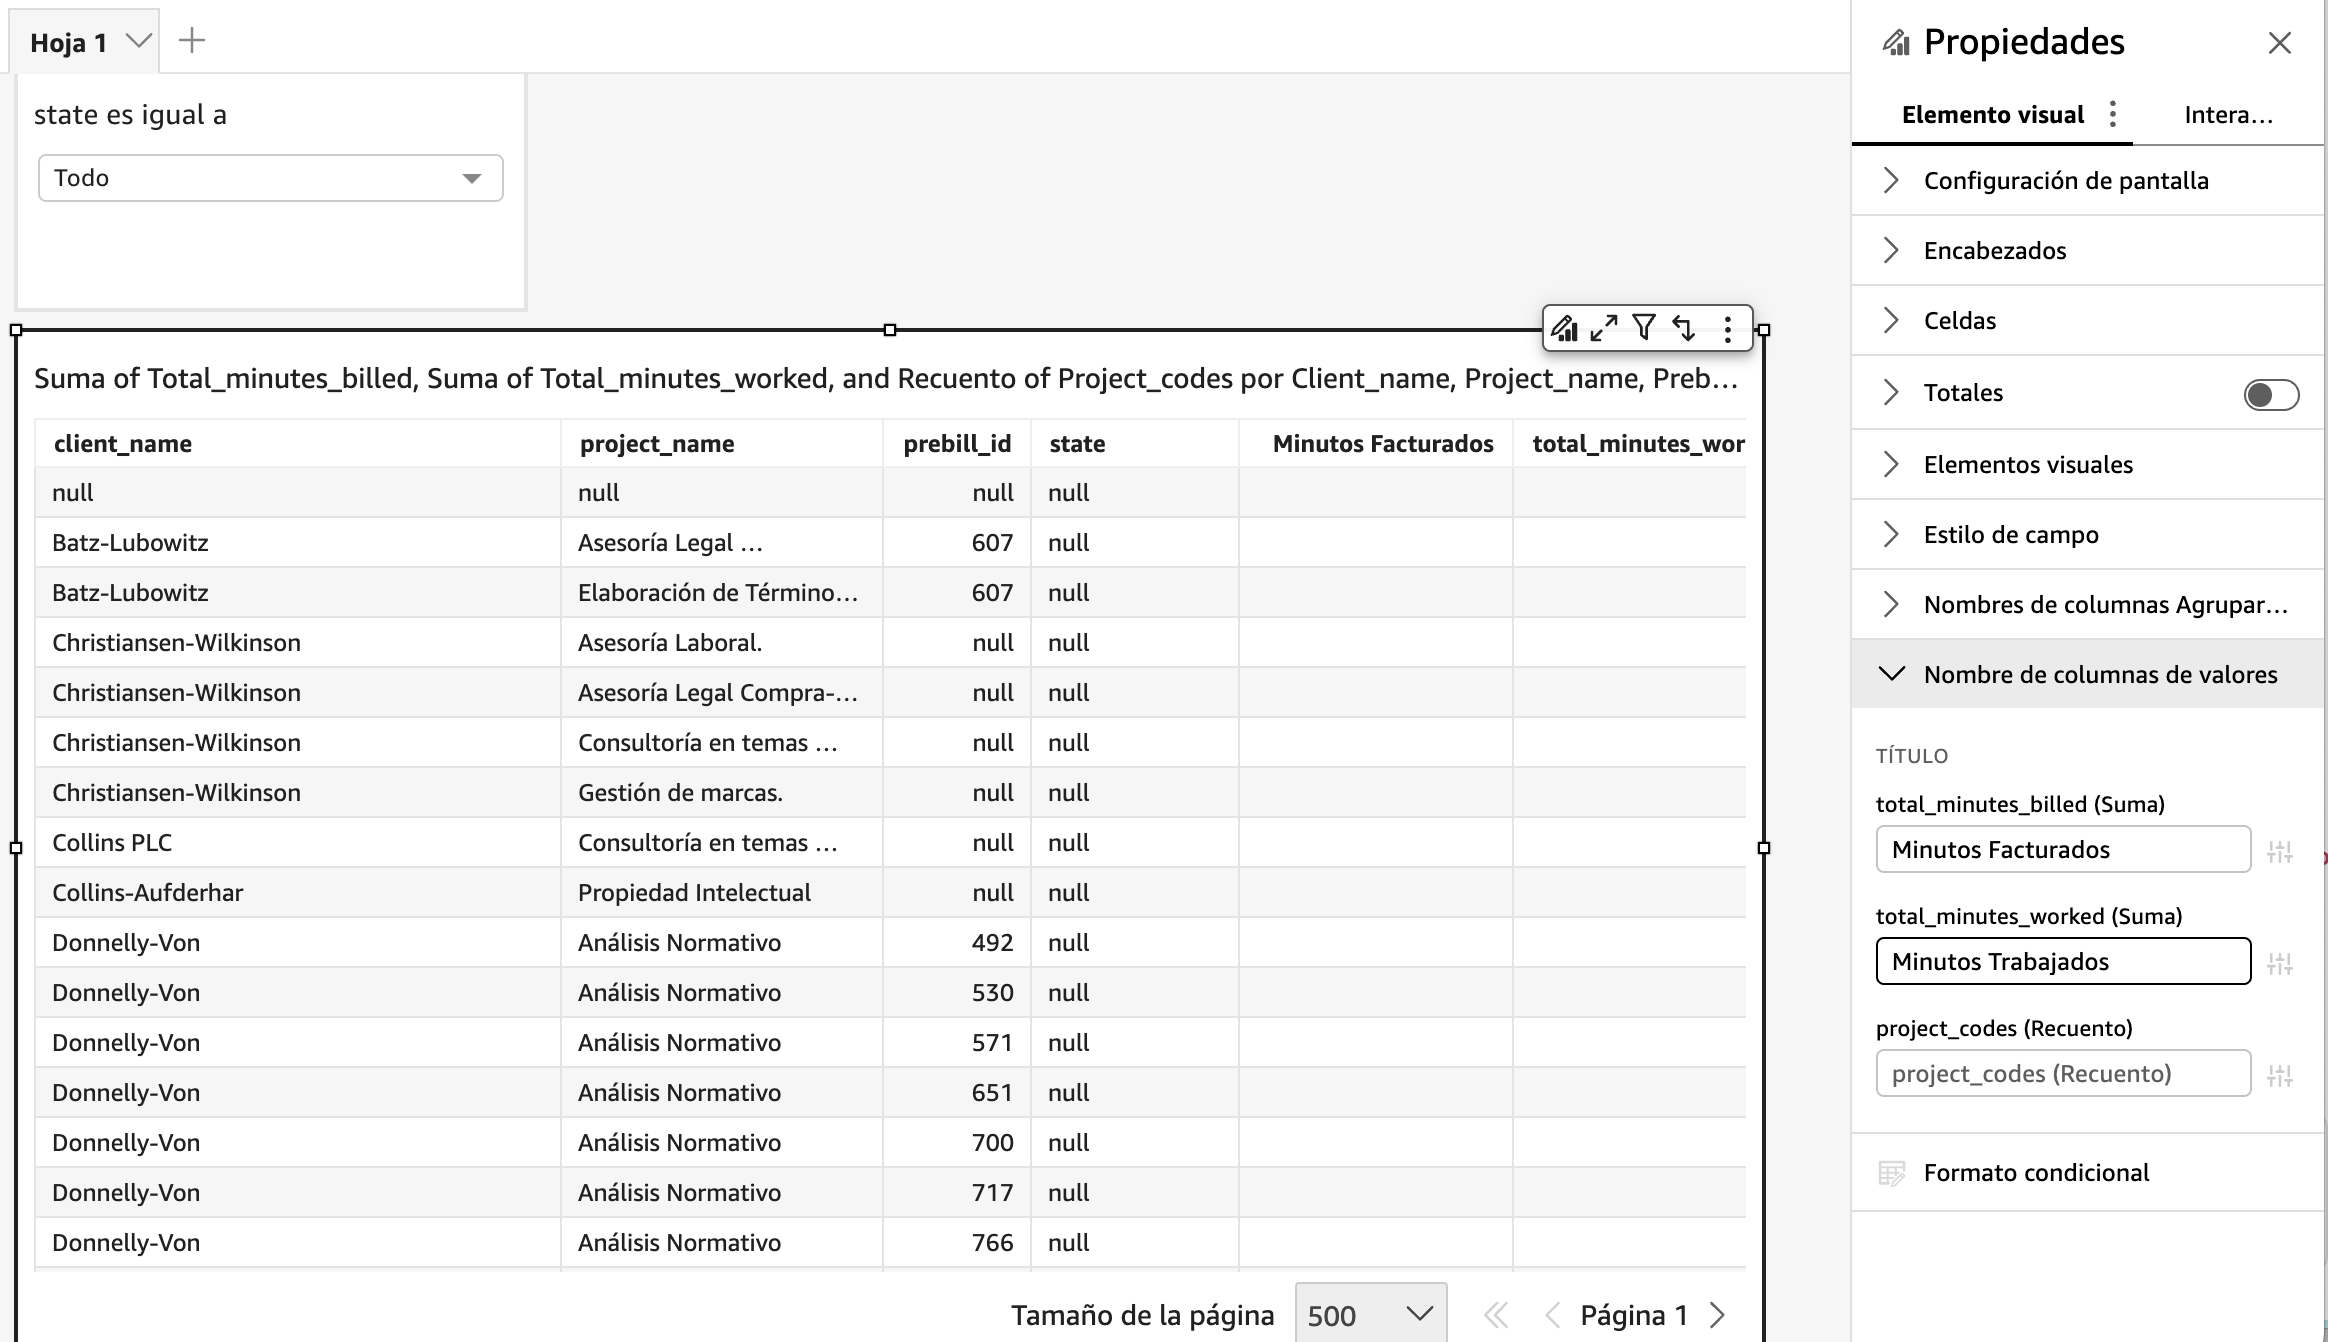The width and height of the screenshot is (2328, 1342).
Task: Select the prebill_id cell 700
Action: [957, 1143]
